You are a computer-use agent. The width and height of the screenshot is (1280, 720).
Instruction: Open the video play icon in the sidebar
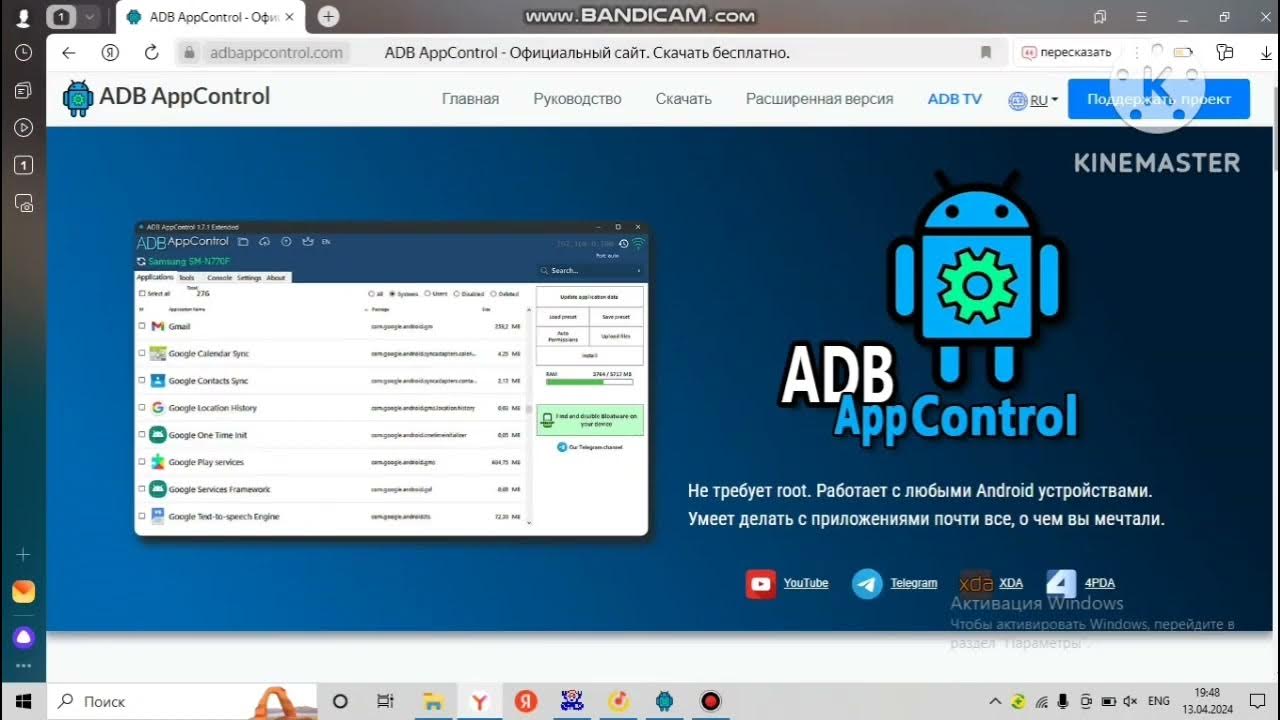[24, 128]
